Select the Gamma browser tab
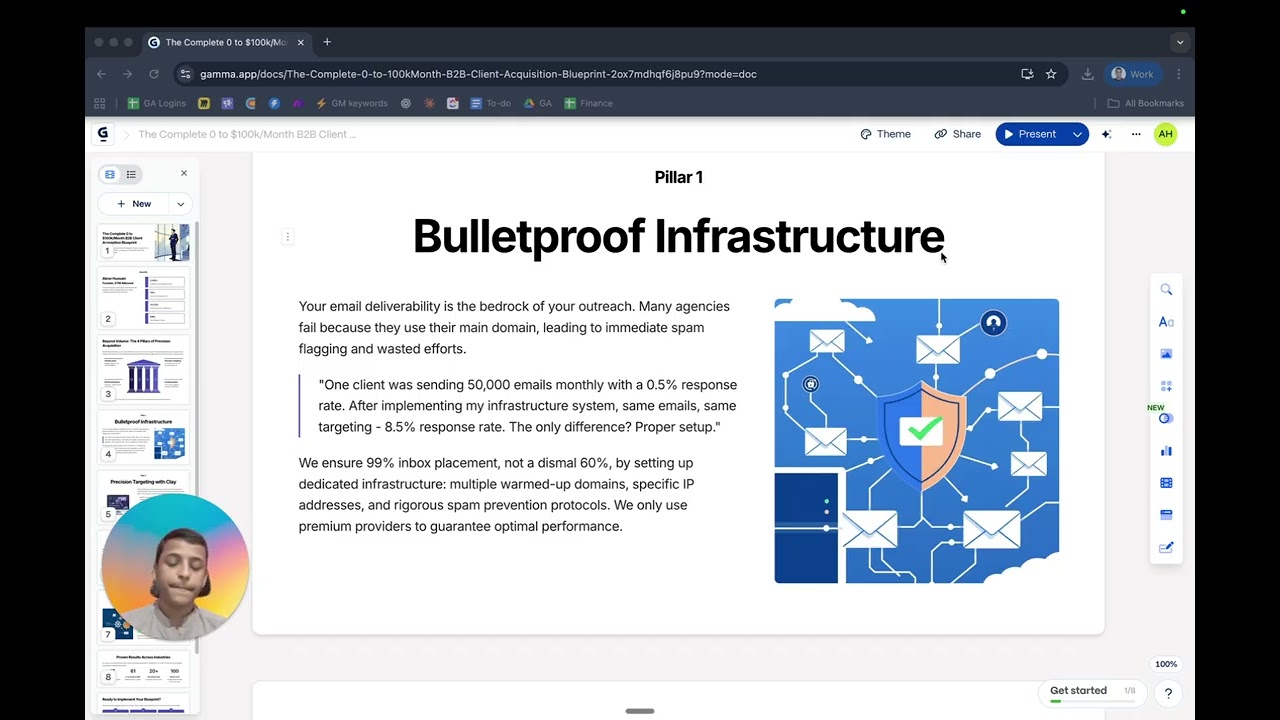 tap(227, 42)
